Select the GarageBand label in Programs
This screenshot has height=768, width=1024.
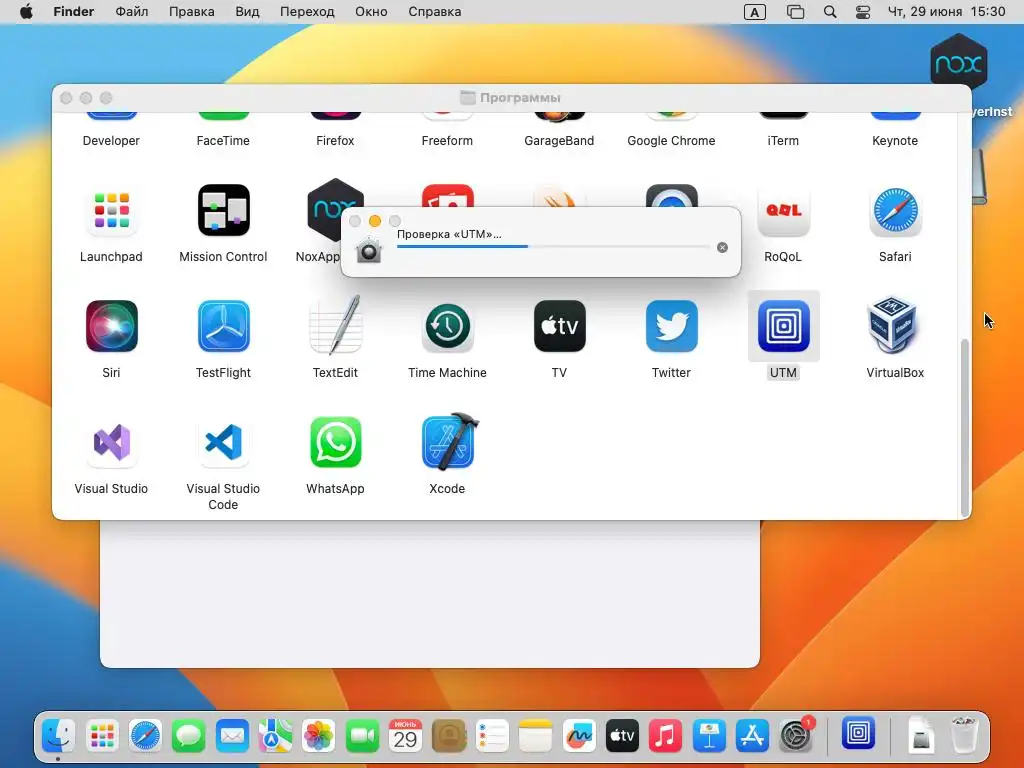click(559, 140)
